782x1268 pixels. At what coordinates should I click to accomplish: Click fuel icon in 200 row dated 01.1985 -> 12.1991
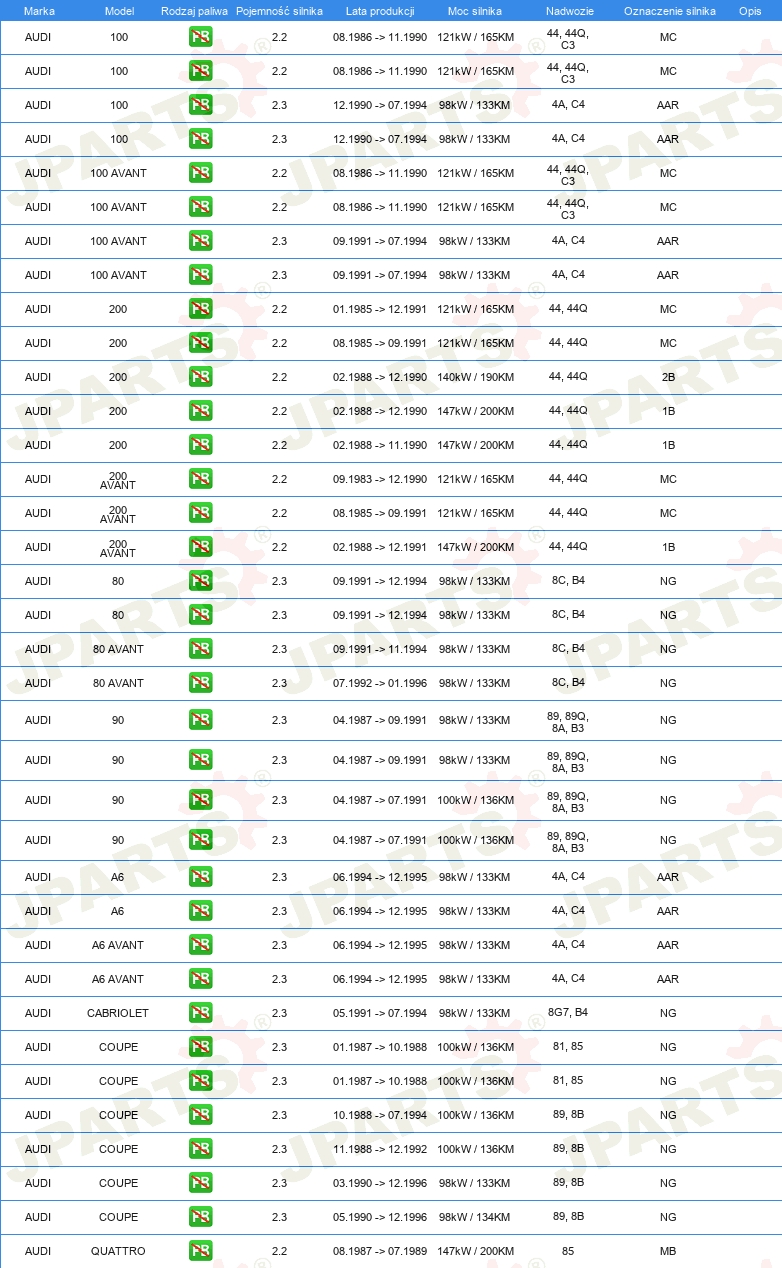point(200,309)
